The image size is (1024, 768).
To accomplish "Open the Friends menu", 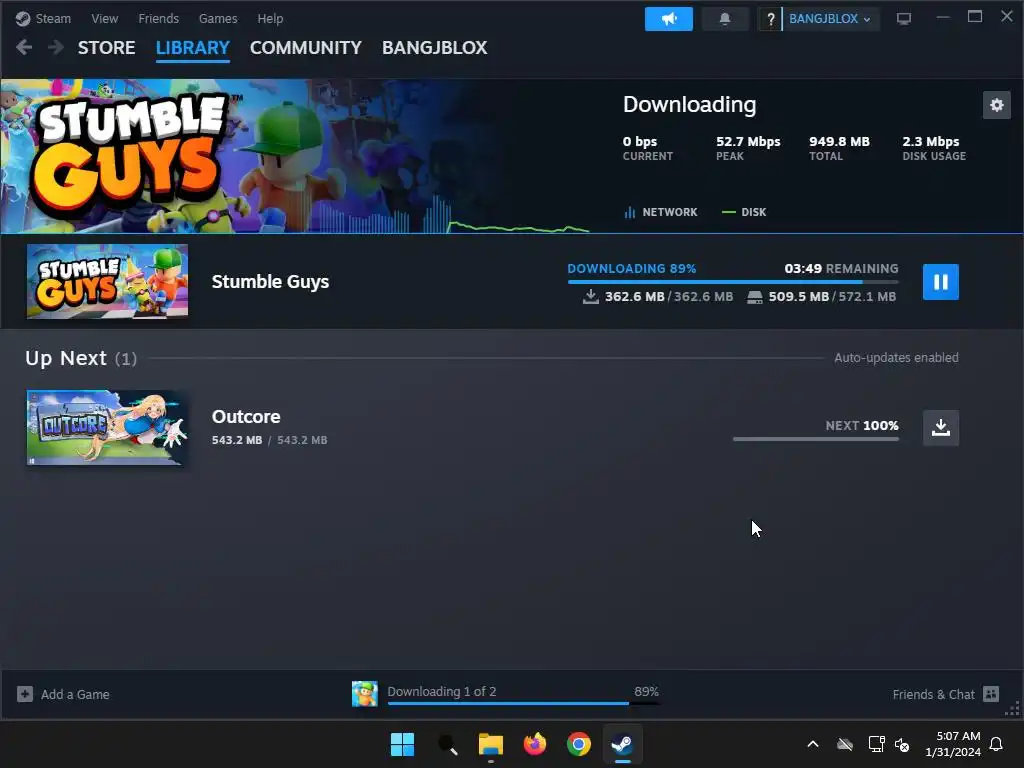I will tap(159, 19).
